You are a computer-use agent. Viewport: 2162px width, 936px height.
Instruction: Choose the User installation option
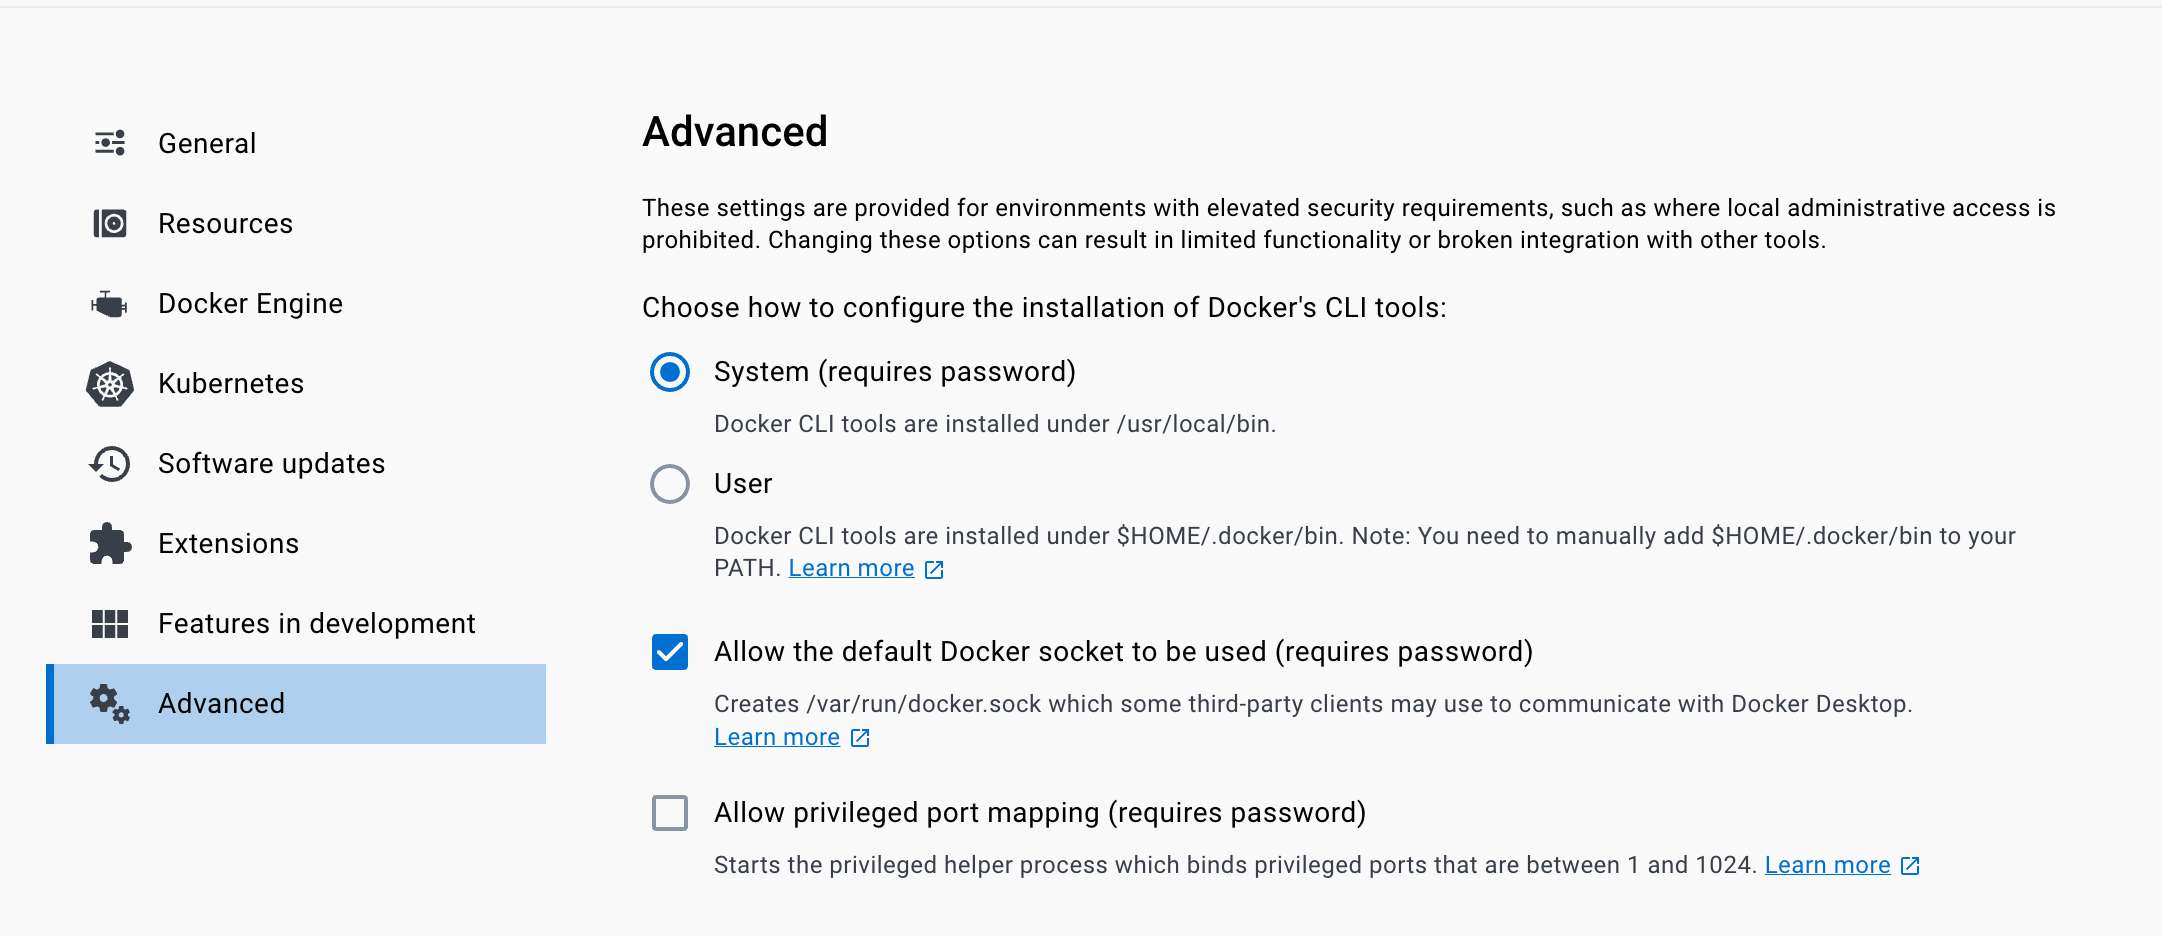669,484
